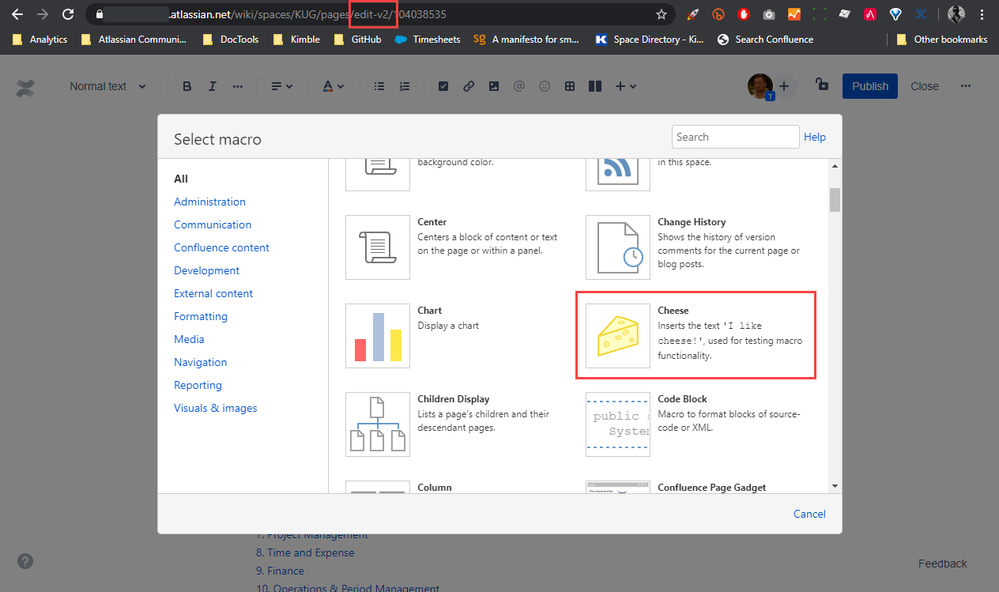Filter macros by Administration
The height and width of the screenshot is (592, 999).
pyautogui.click(x=210, y=202)
